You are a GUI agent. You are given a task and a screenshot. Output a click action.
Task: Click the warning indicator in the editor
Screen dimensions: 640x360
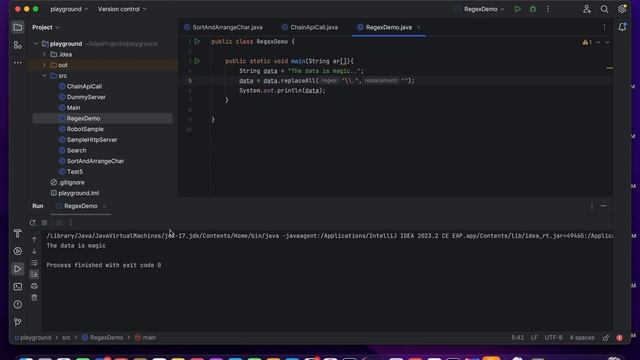(587, 42)
